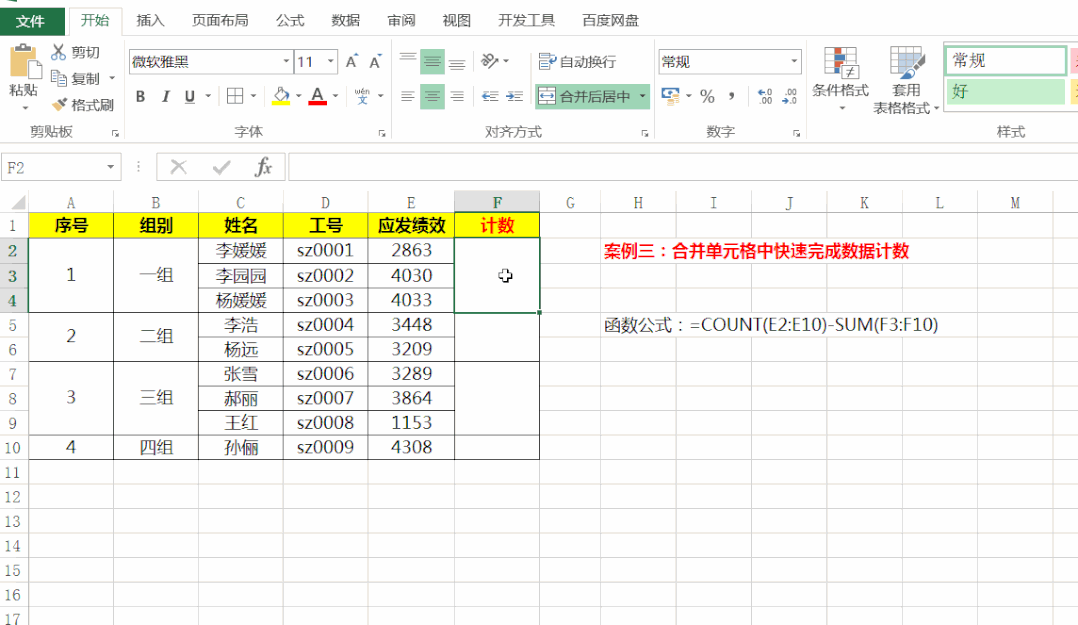Image resolution: width=1078 pixels, height=625 pixels.
Task: Click inside the formula bar input
Action: click(683, 167)
